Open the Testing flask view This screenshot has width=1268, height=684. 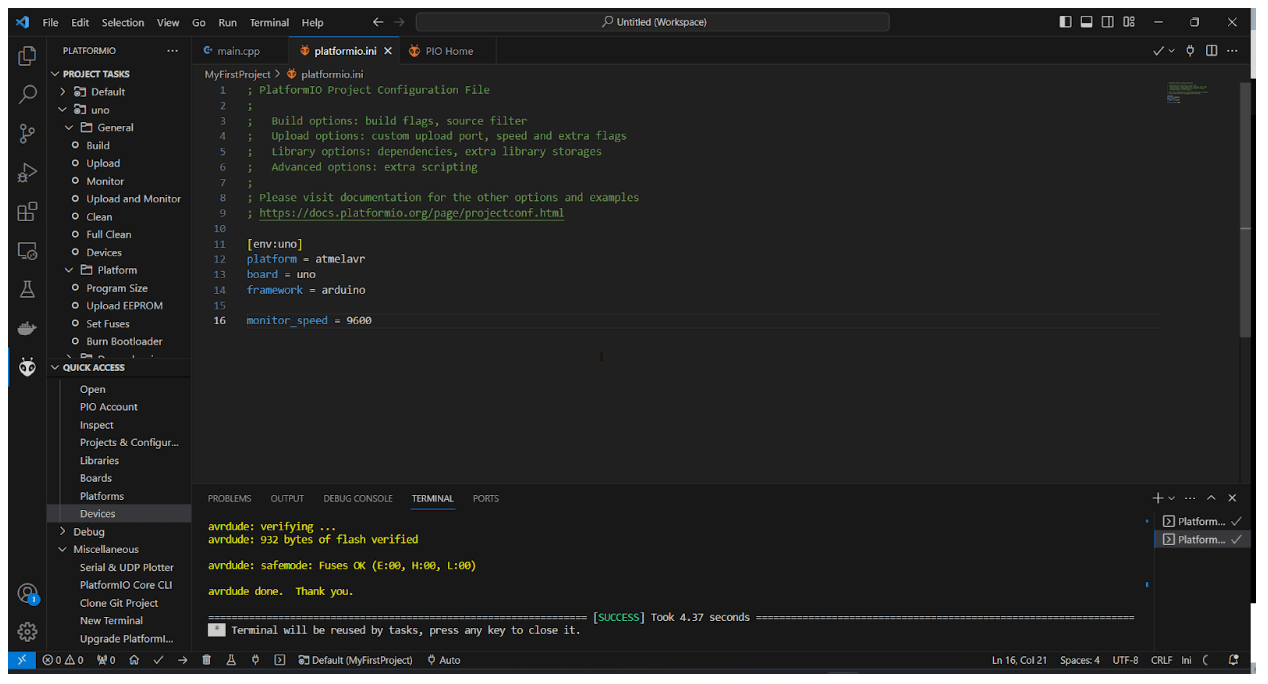[27, 289]
